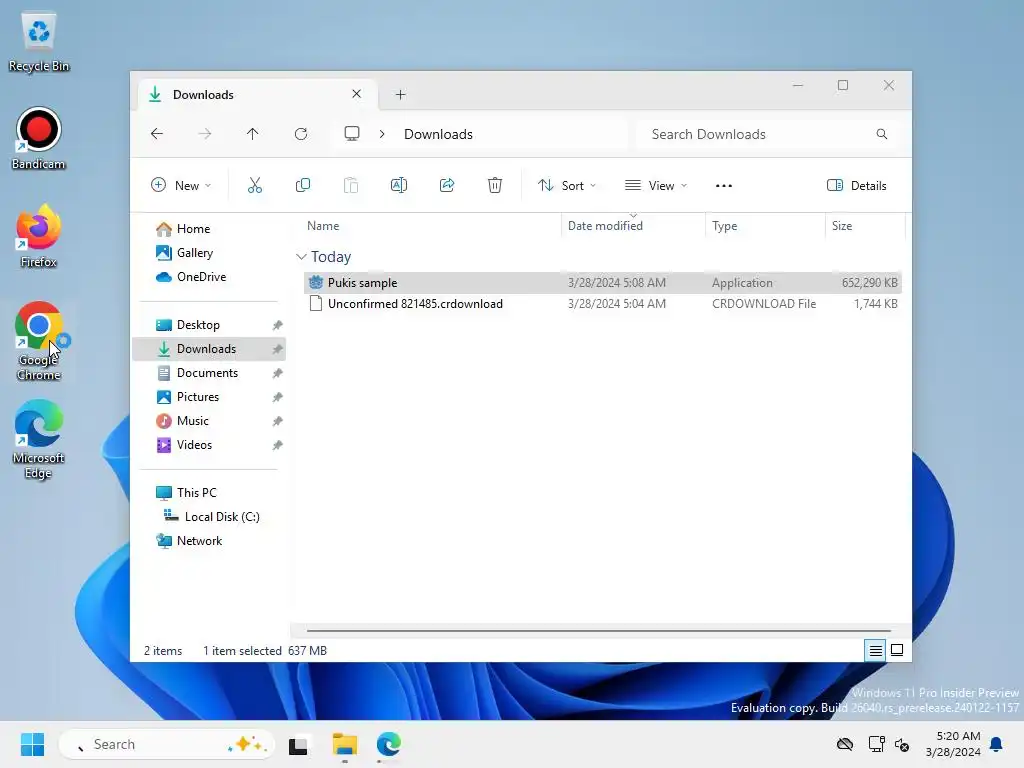Open Task View on the taskbar

click(x=298, y=744)
